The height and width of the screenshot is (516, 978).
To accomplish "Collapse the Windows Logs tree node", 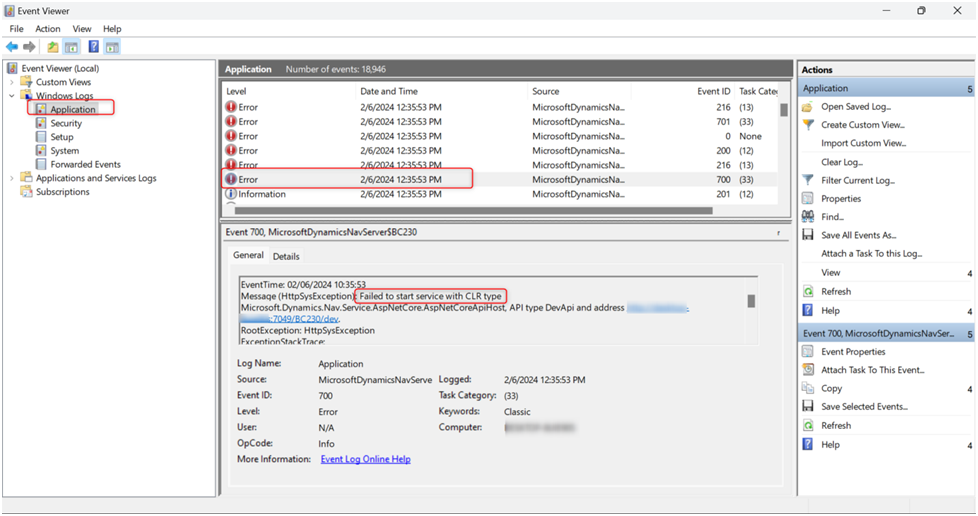I will click(12, 96).
